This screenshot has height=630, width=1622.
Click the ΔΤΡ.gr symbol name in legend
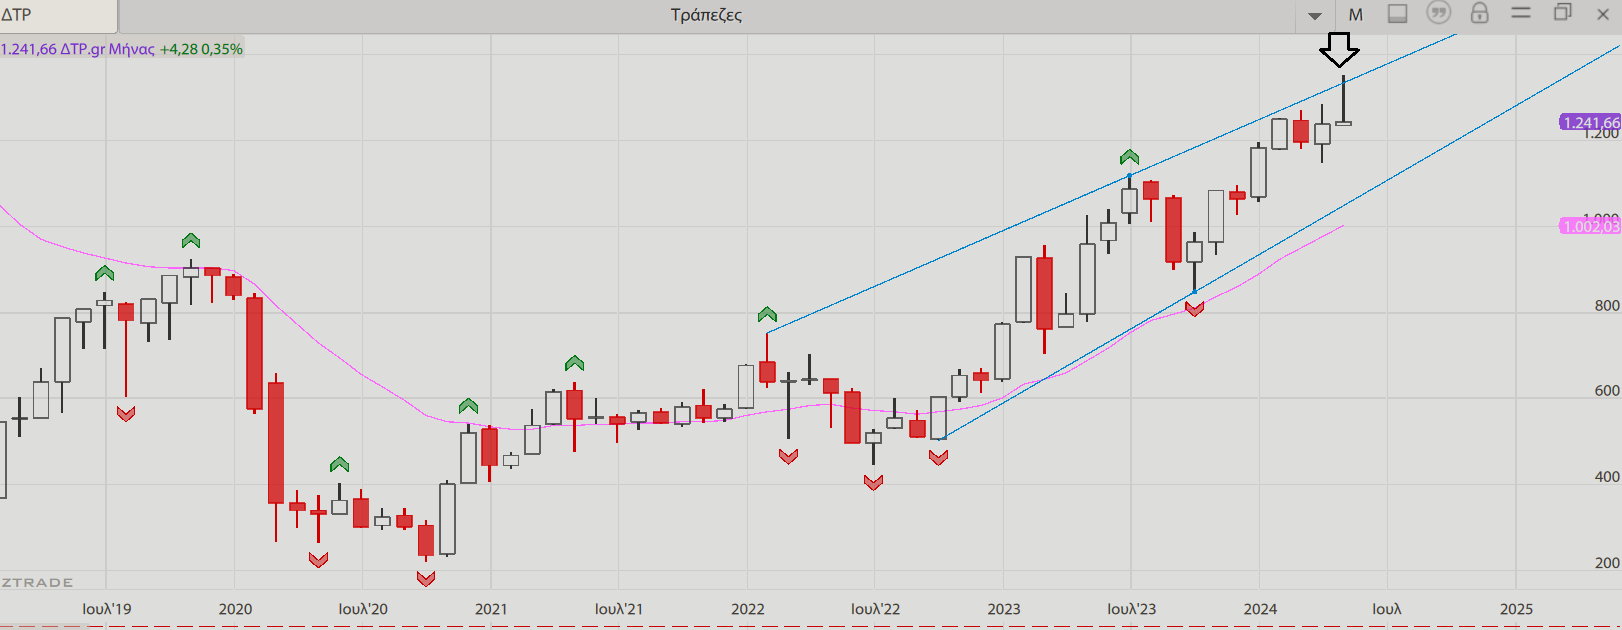(x=83, y=49)
